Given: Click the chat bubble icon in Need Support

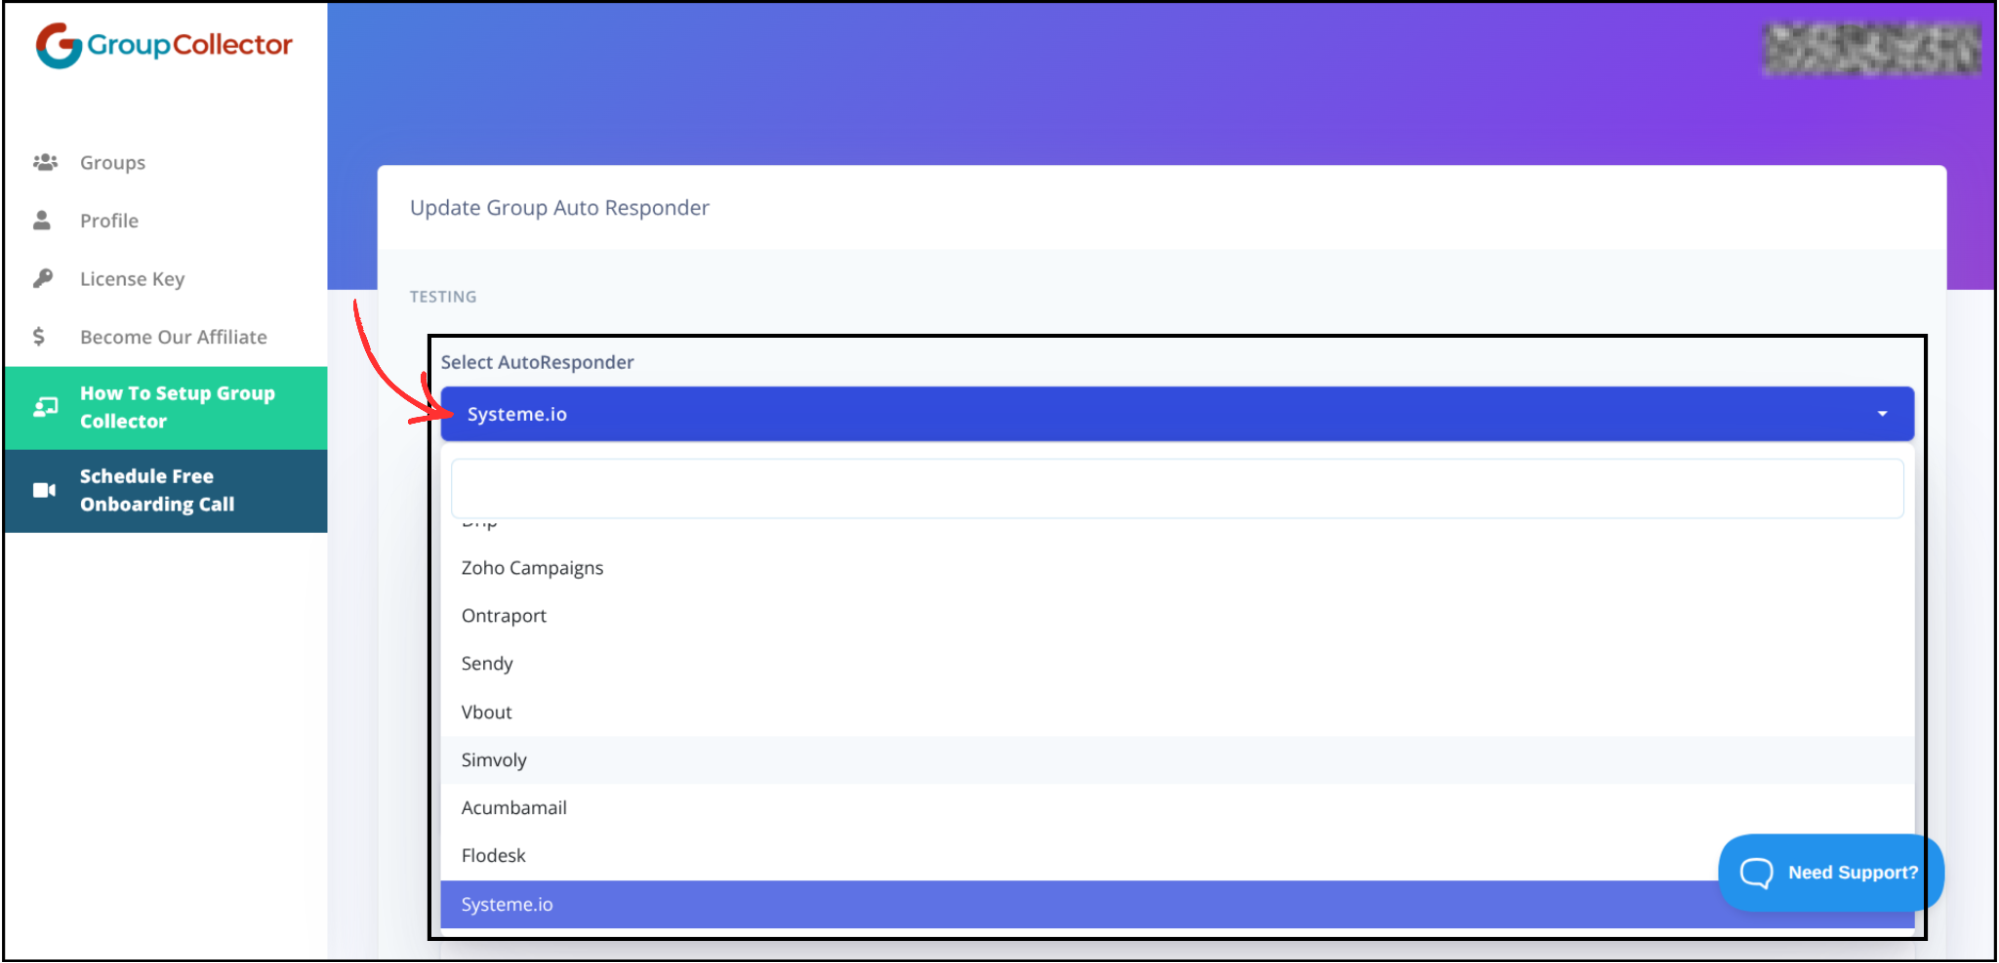Looking at the screenshot, I should (x=1757, y=872).
